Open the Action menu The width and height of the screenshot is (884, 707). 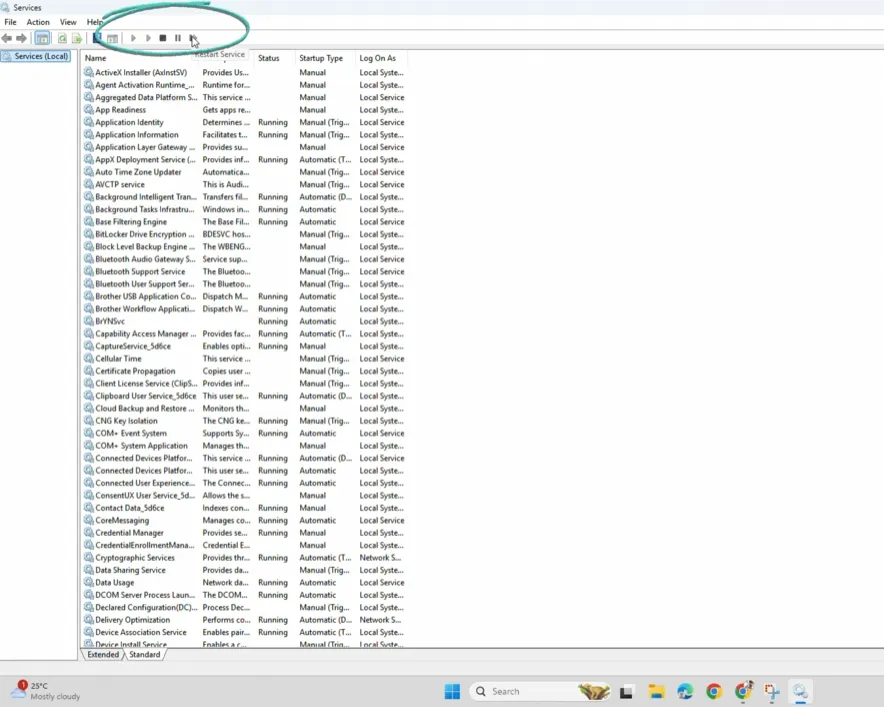[38, 22]
